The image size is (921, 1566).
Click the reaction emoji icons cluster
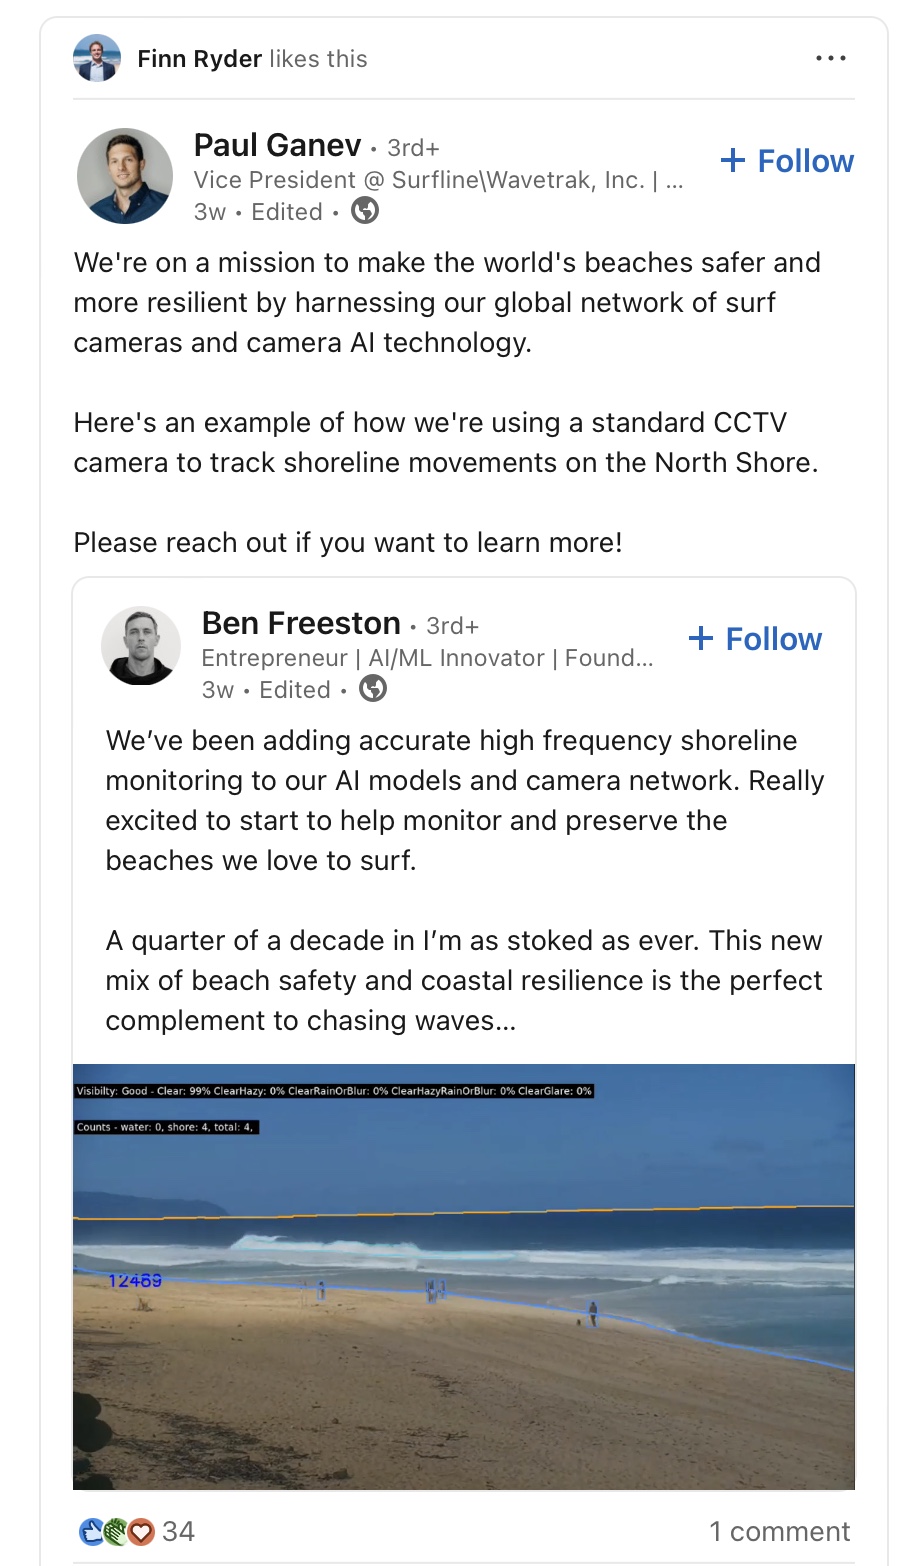tap(117, 1531)
